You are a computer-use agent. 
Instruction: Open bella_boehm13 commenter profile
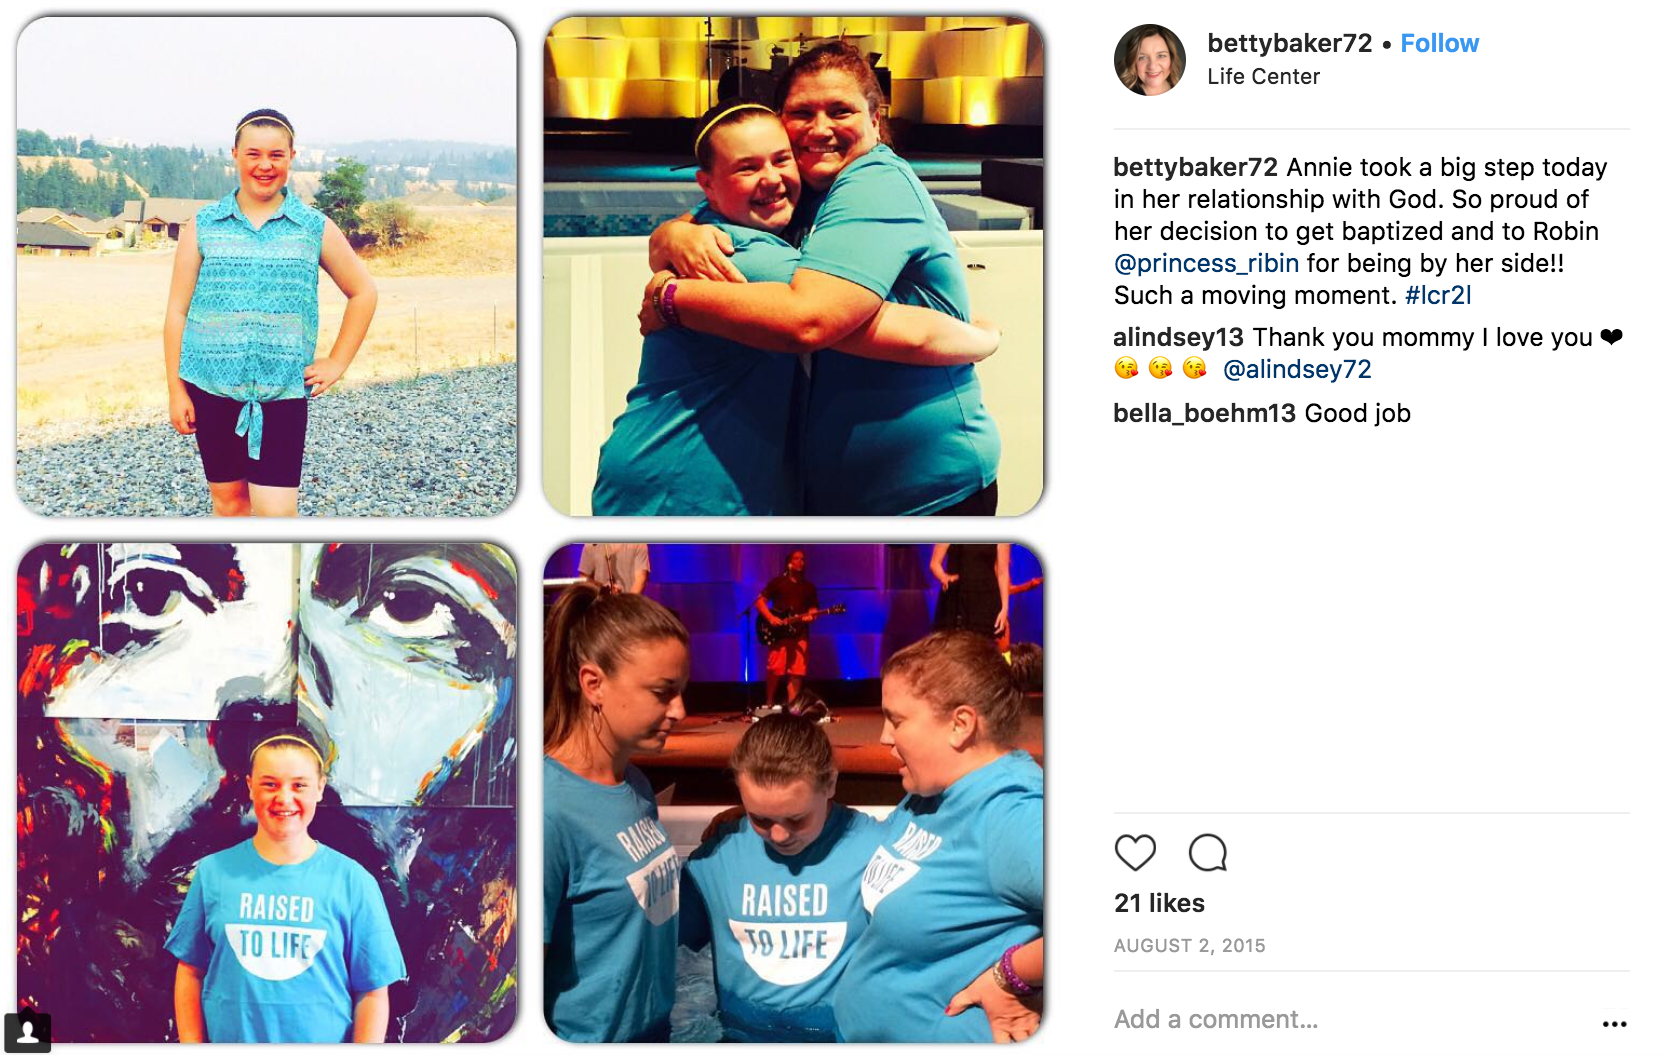pyautogui.click(x=1204, y=413)
